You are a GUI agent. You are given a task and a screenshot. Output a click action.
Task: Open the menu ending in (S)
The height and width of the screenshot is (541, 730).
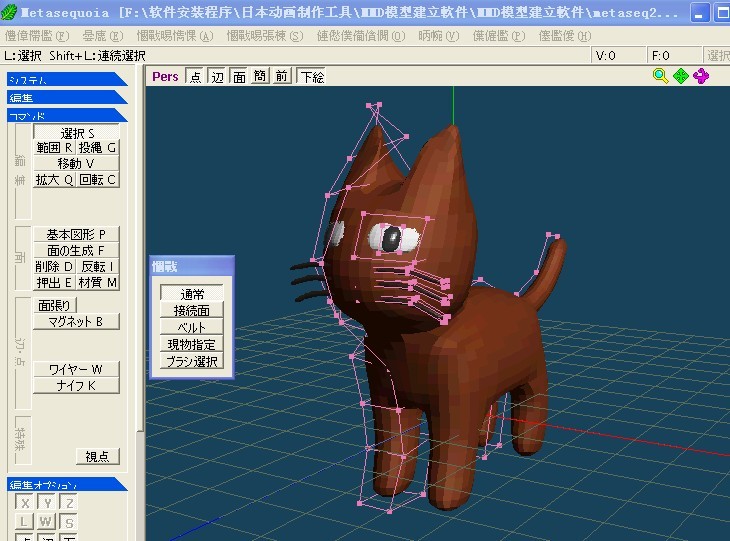pyautogui.click(x=265, y=36)
